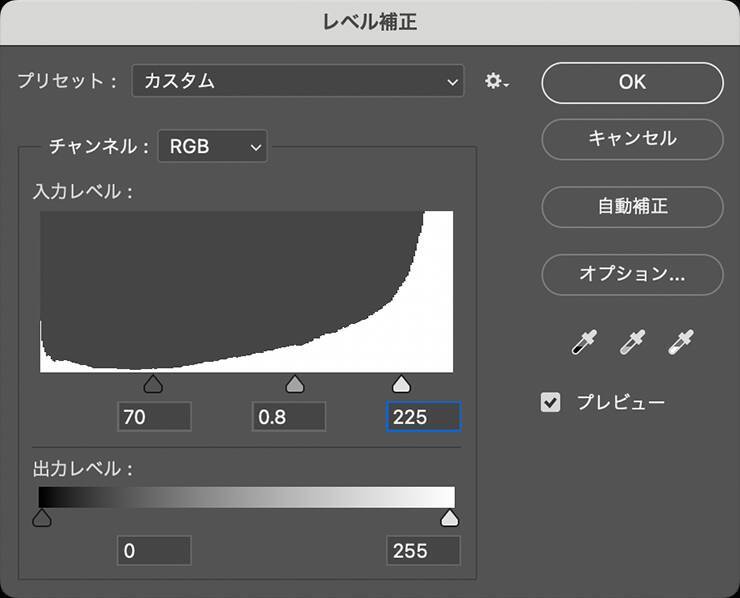Grab the input shadow slider handle
740x598 pixels.
tap(153, 385)
